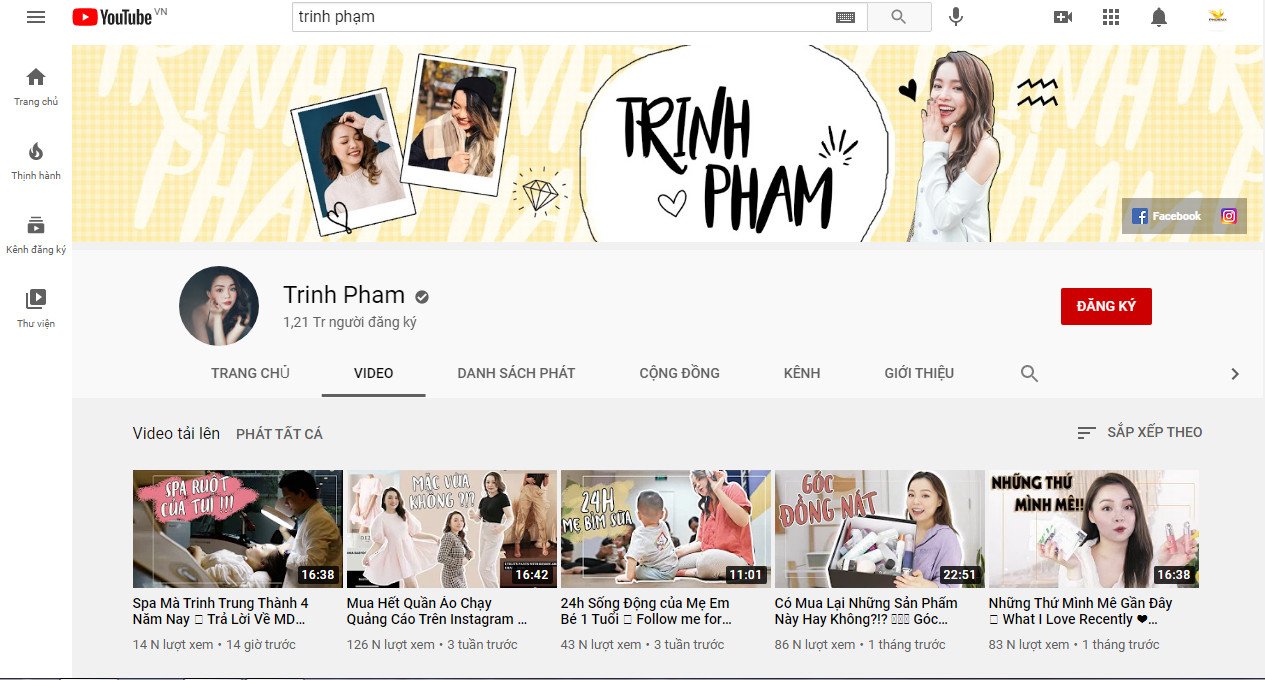1265x680 pixels.
Task: Open the Mặc Vừa Không thumbnail
Action: (452, 529)
